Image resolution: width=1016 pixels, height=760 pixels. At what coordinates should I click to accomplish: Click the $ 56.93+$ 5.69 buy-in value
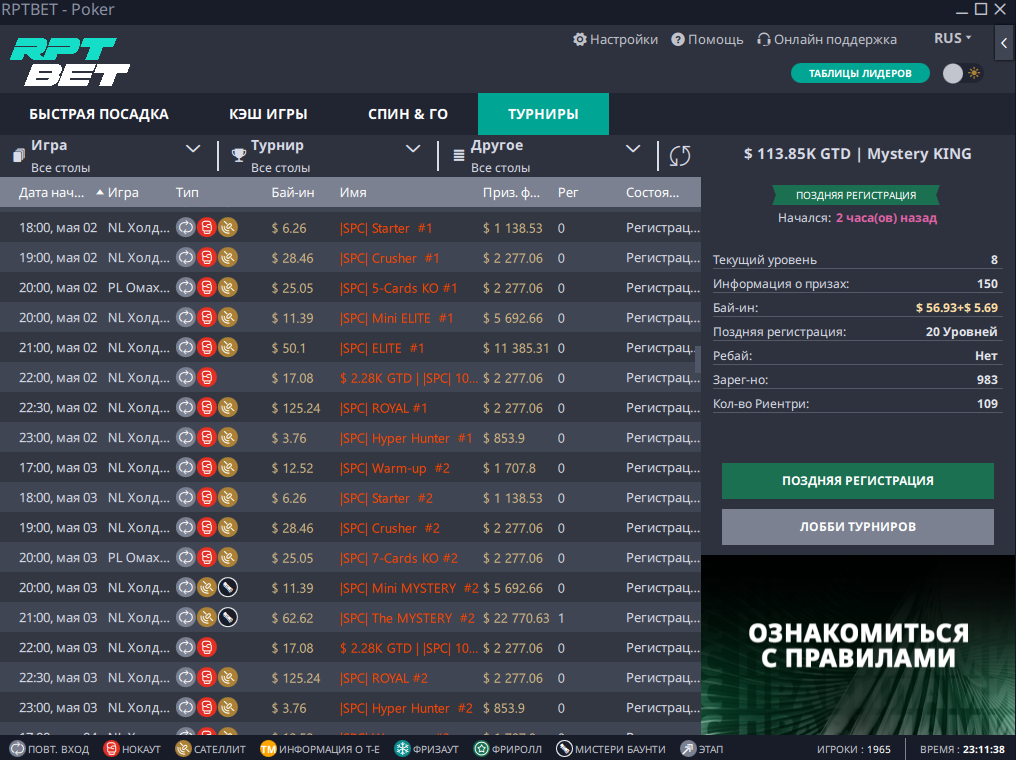pos(956,308)
